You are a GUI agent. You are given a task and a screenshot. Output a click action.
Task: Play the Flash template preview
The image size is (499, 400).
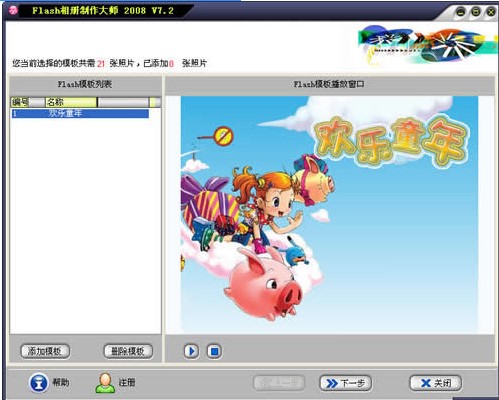tap(191, 351)
